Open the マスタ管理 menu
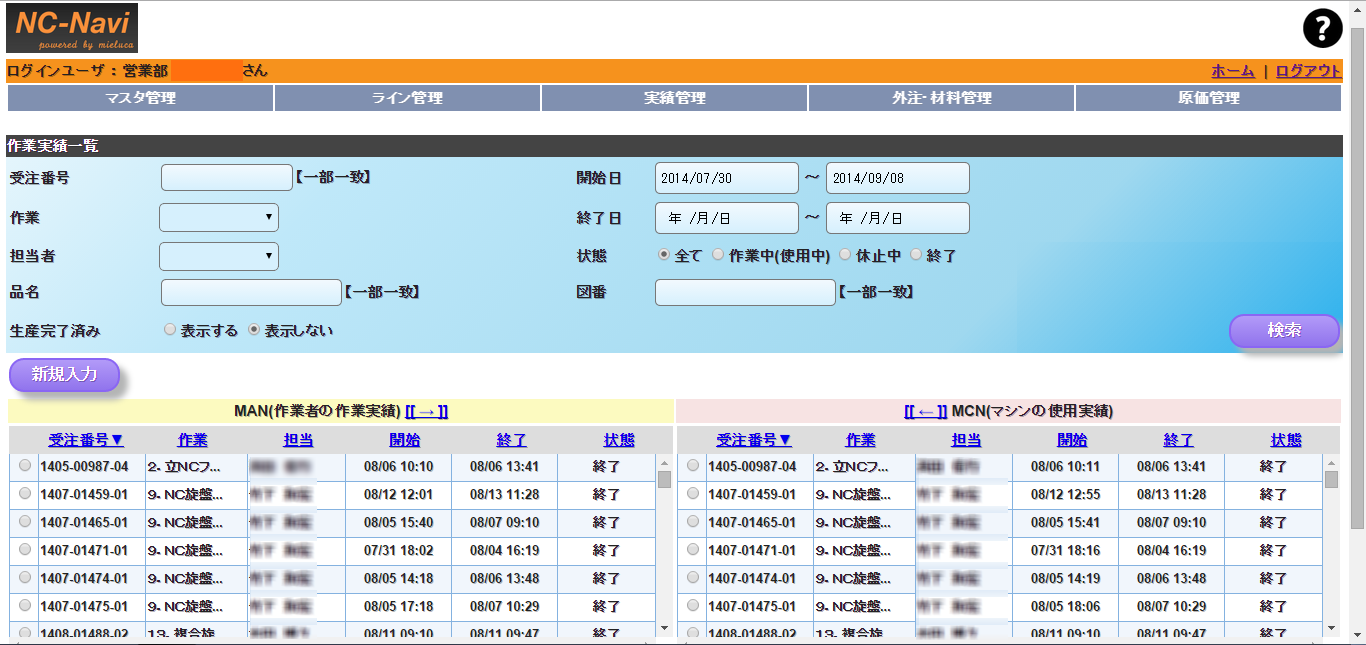Image resolution: width=1366 pixels, height=645 pixels. click(140, 98)
